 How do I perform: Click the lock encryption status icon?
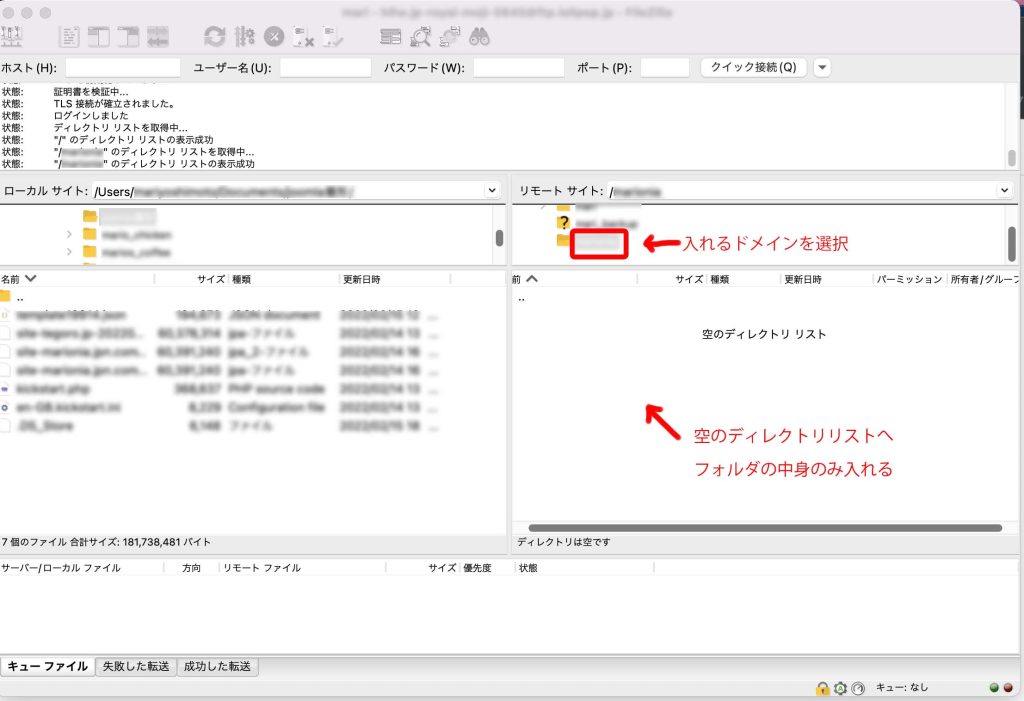822,688
